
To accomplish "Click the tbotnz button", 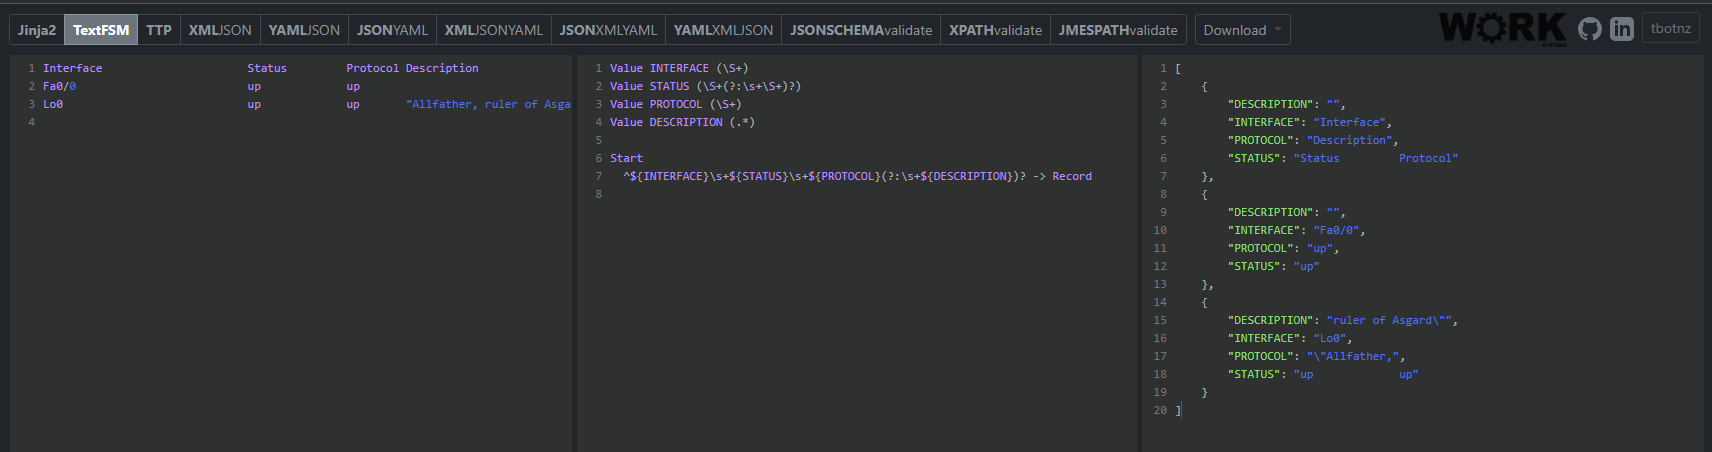I will [x=1670, y=29].
